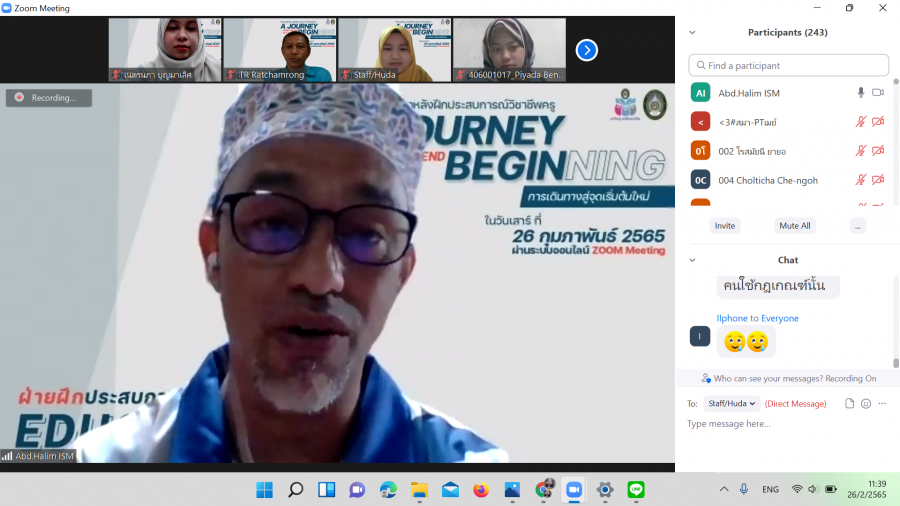Click the next video thumbnails arrow
This screenshot has width=900, height=506.
[587, 50]
